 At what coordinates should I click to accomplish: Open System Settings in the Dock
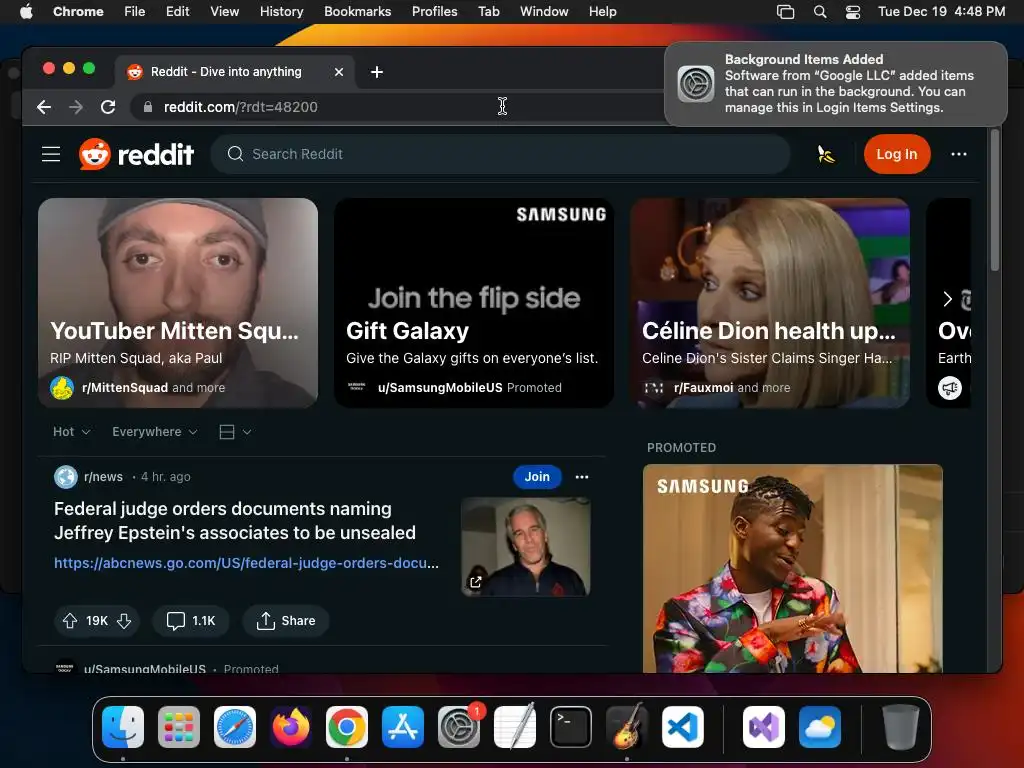459,727
